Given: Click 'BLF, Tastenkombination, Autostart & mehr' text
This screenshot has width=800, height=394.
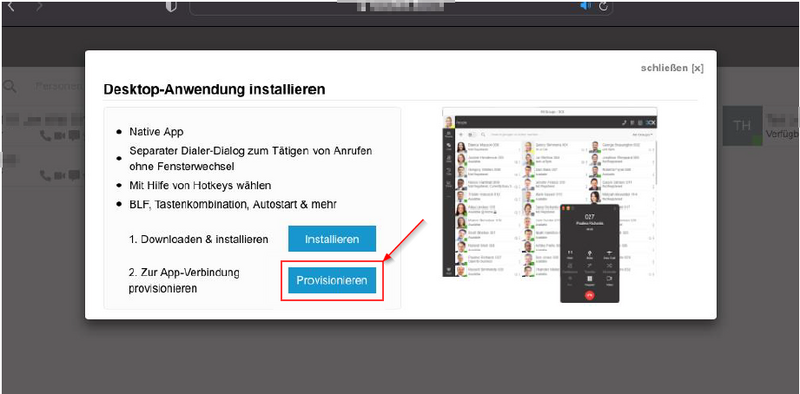Looking at the screenshot, I should (x=233, y=204).
